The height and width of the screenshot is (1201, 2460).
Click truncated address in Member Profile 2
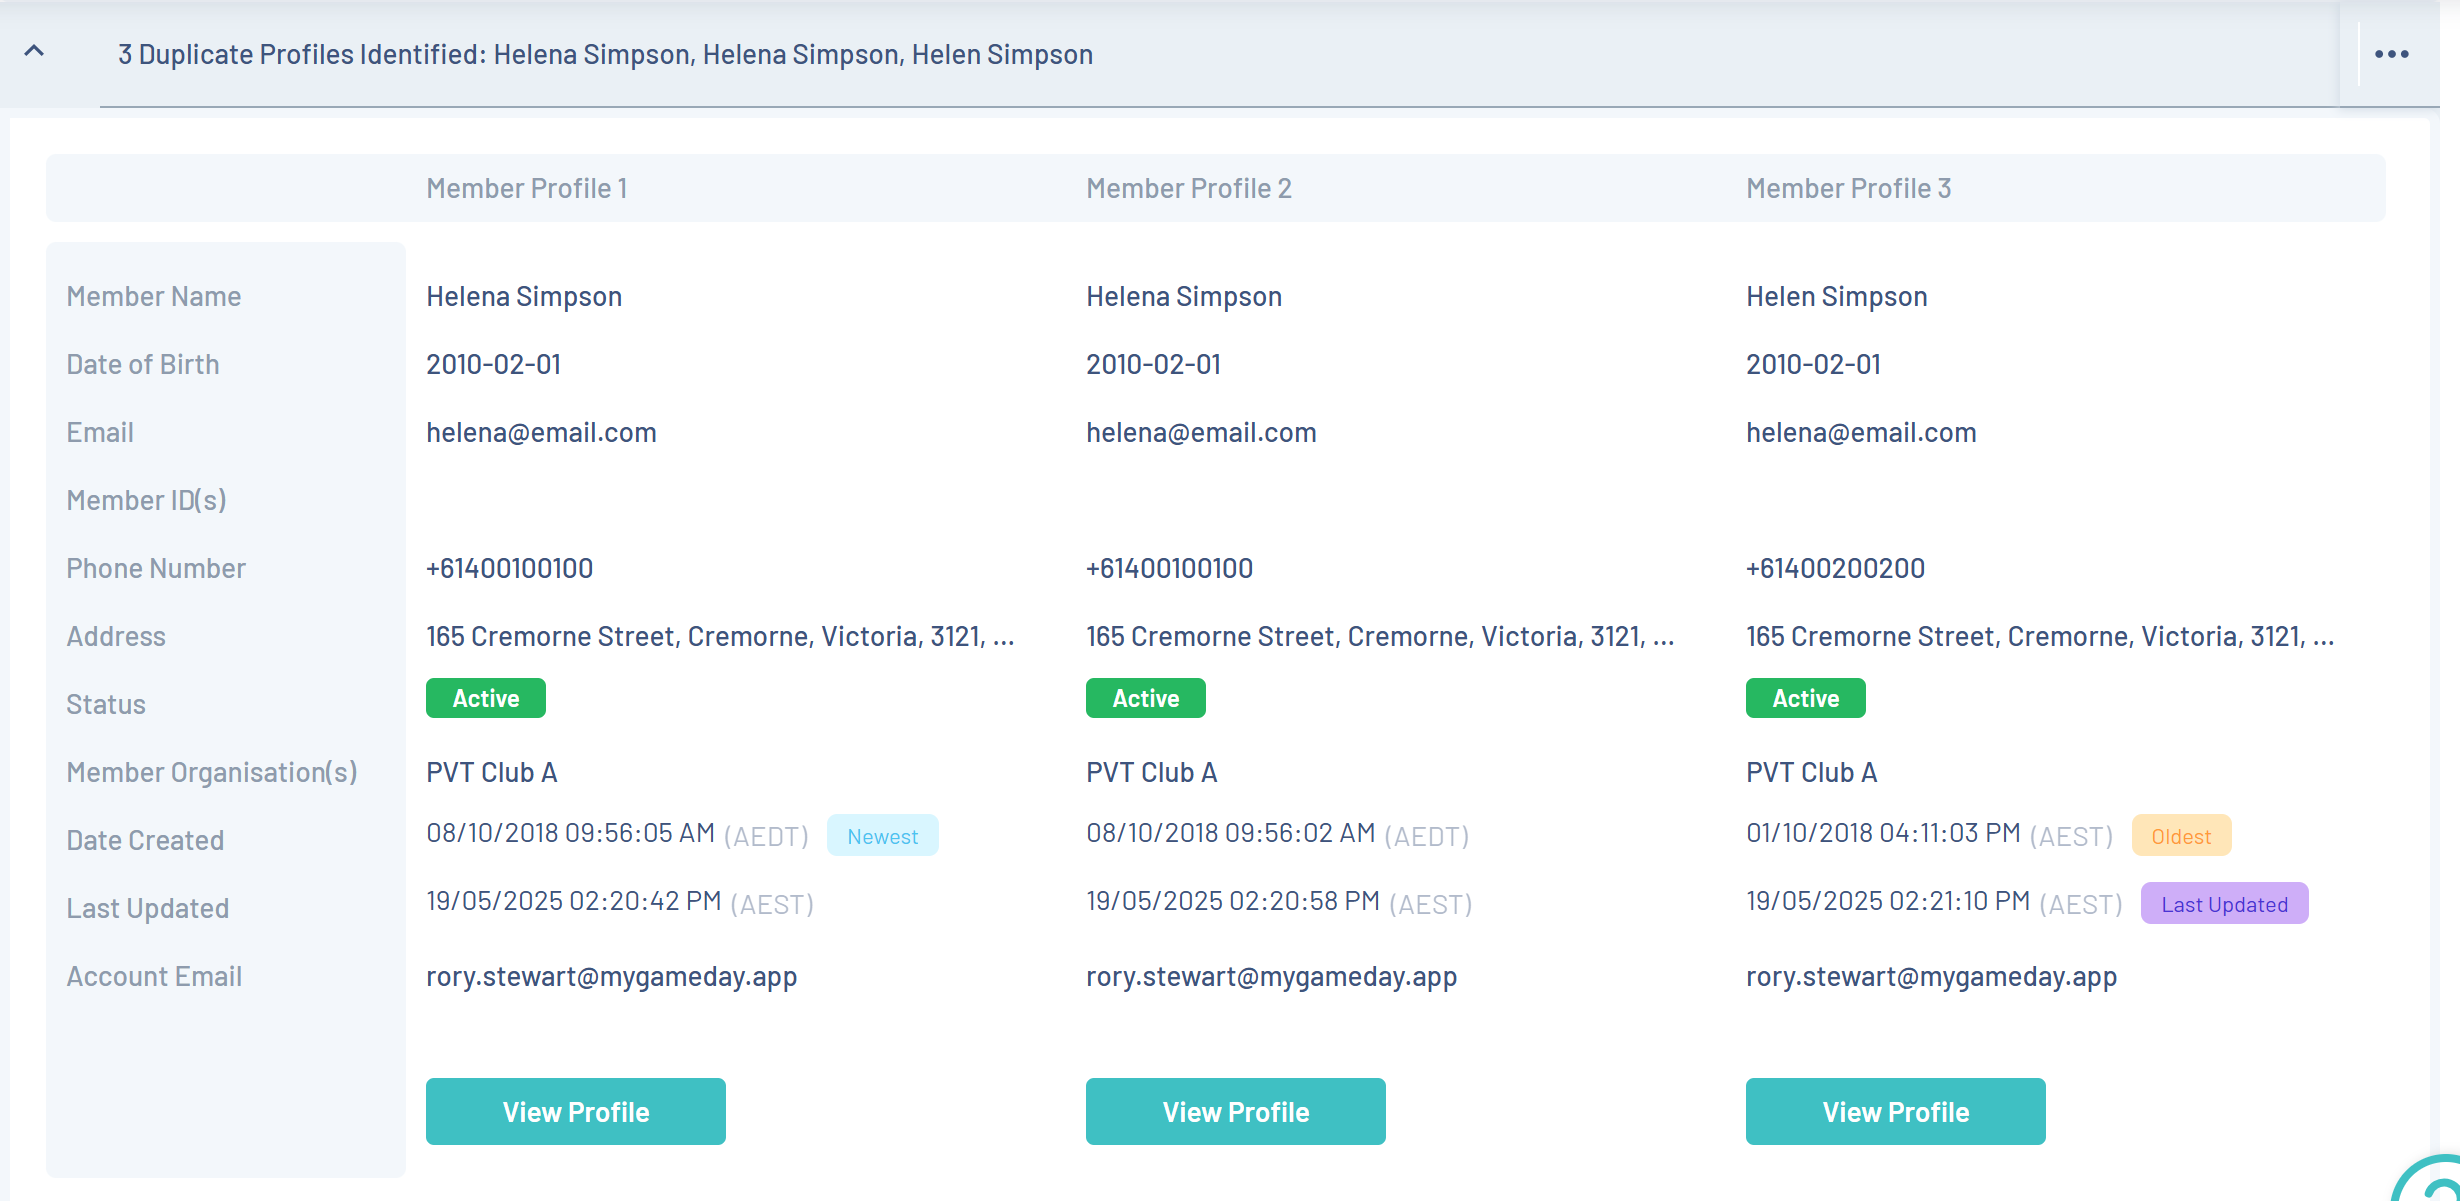click(x=1380, y=636)
